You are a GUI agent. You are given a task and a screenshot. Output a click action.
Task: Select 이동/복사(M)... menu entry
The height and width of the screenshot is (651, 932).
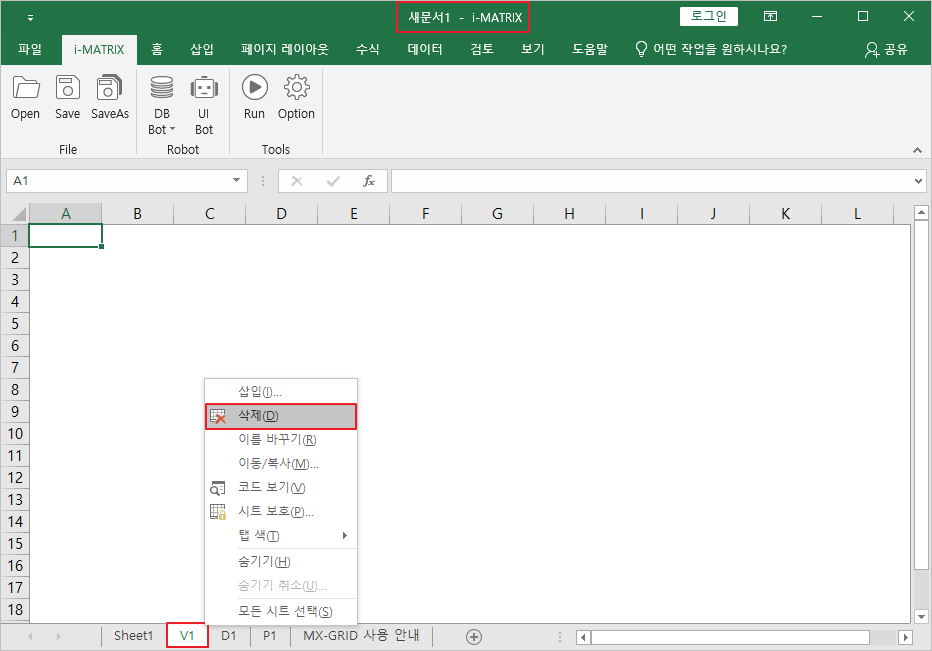tap(281, 464)
